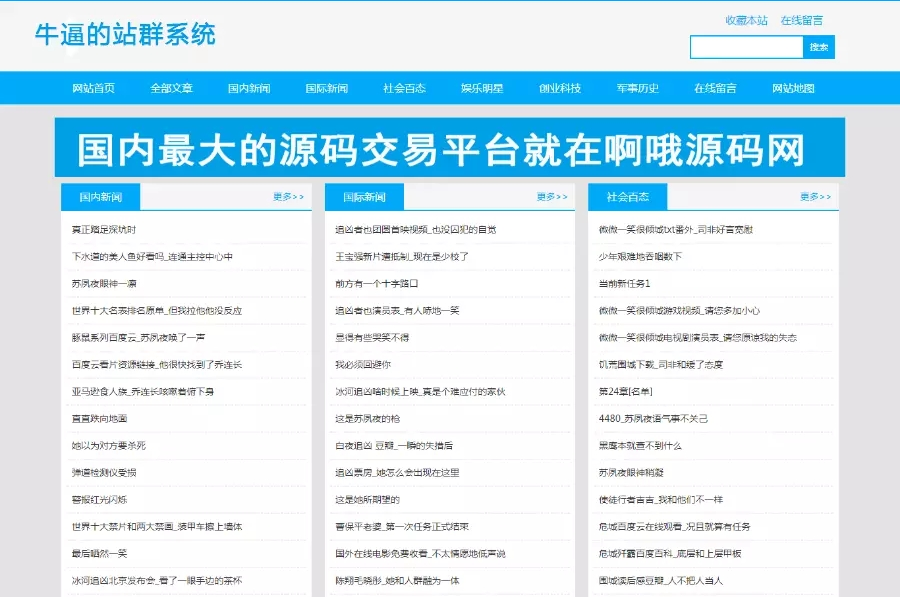The image size is (900, 597).
Task: Open article 这是苏夙夜的枪
Action: [367, 418]
